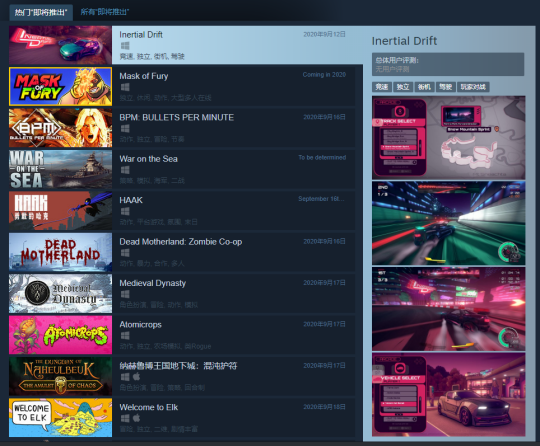Click the Windows icon under War on the Sea

[x=125, y=170]
